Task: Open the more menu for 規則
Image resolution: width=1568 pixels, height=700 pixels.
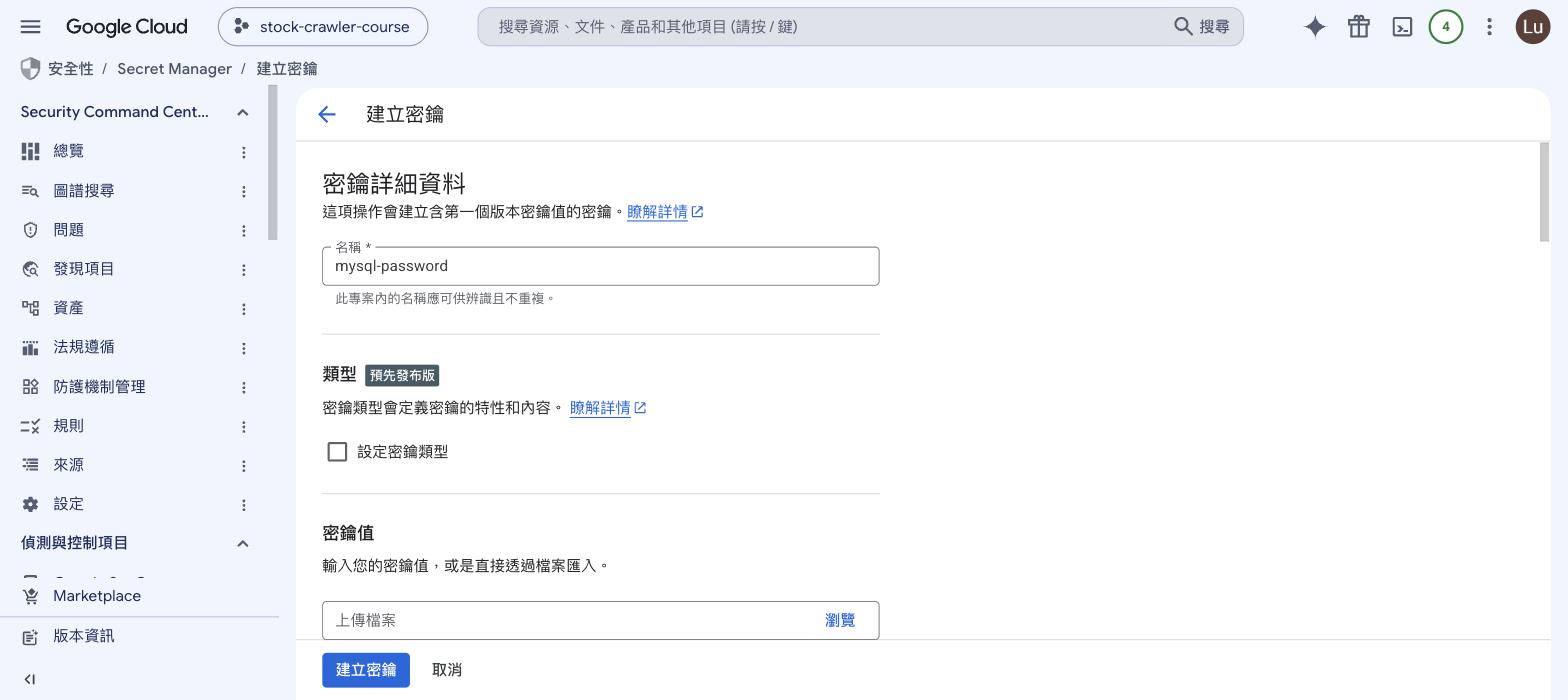Action: pyautogui.click(x=243, y=427)
